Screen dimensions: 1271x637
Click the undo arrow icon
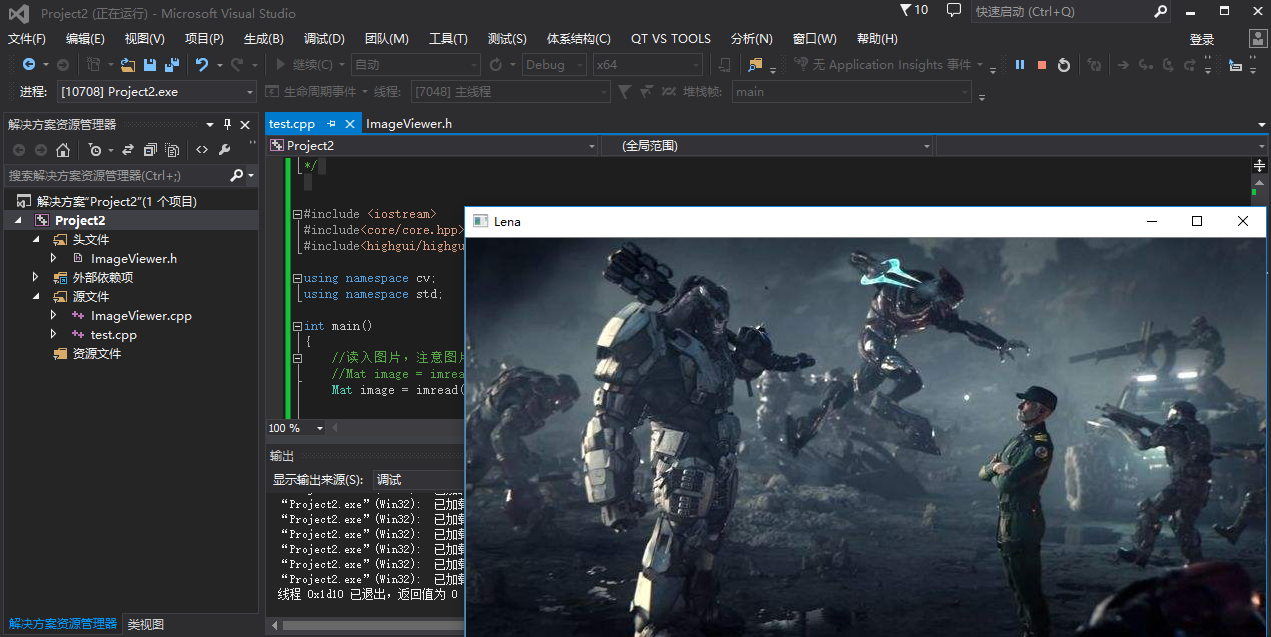(x=202, y=64)
